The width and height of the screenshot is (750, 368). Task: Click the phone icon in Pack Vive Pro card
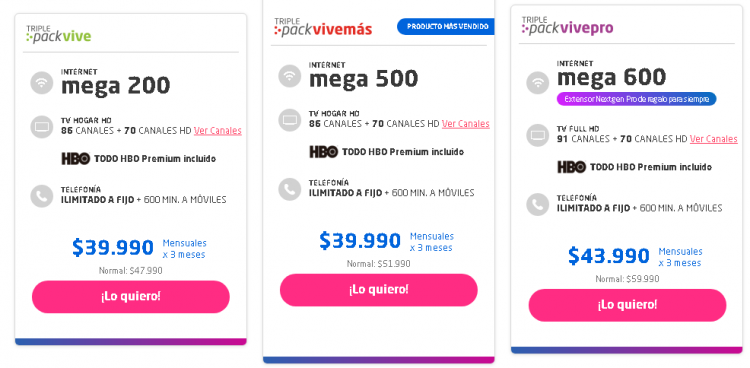pyautogui.click(x=538, y=205)
